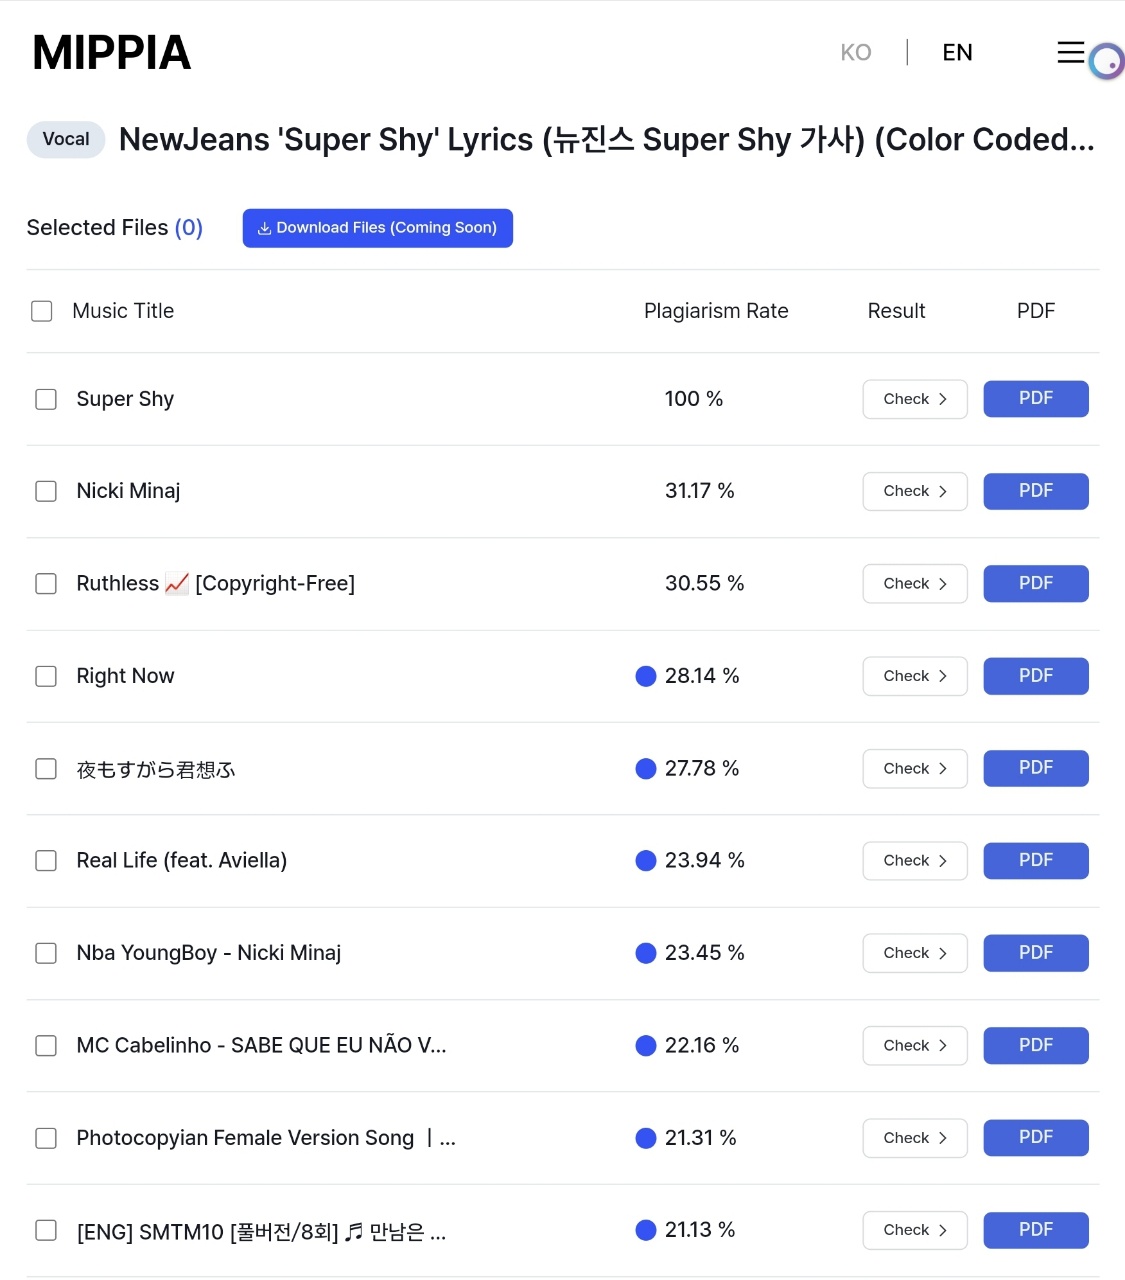This screenshot has height=1280, width=1125.
Task: Toggle the select-all Music Title checkbox
Action: 42,311
